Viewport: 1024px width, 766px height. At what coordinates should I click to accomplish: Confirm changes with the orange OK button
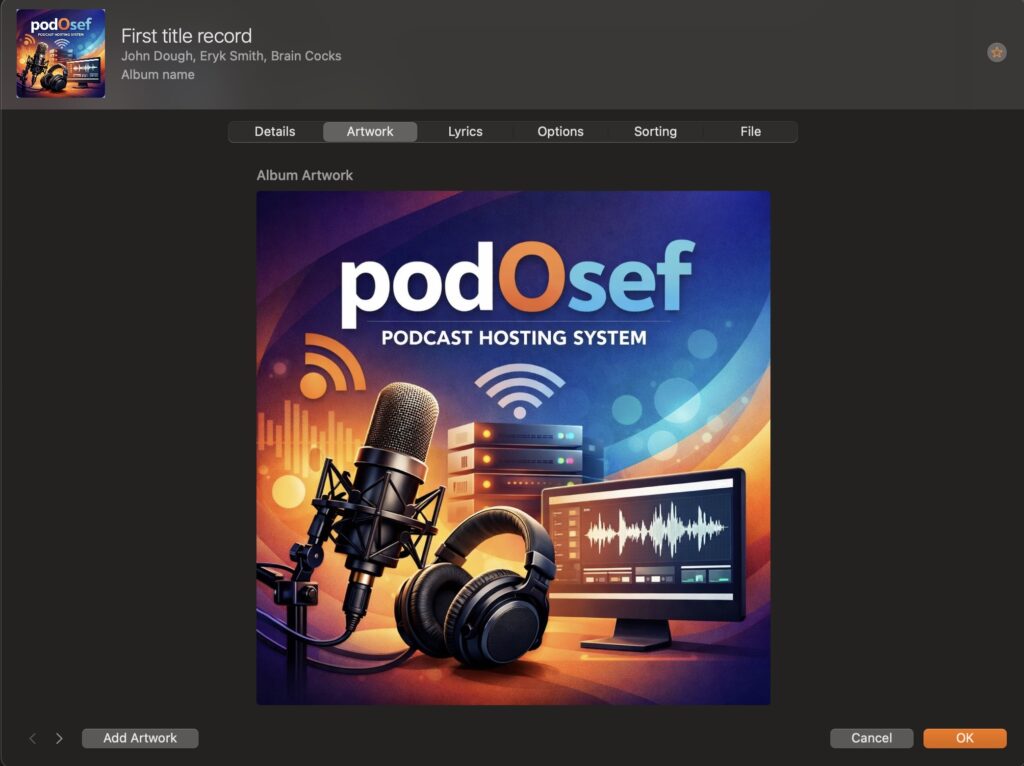964,738
